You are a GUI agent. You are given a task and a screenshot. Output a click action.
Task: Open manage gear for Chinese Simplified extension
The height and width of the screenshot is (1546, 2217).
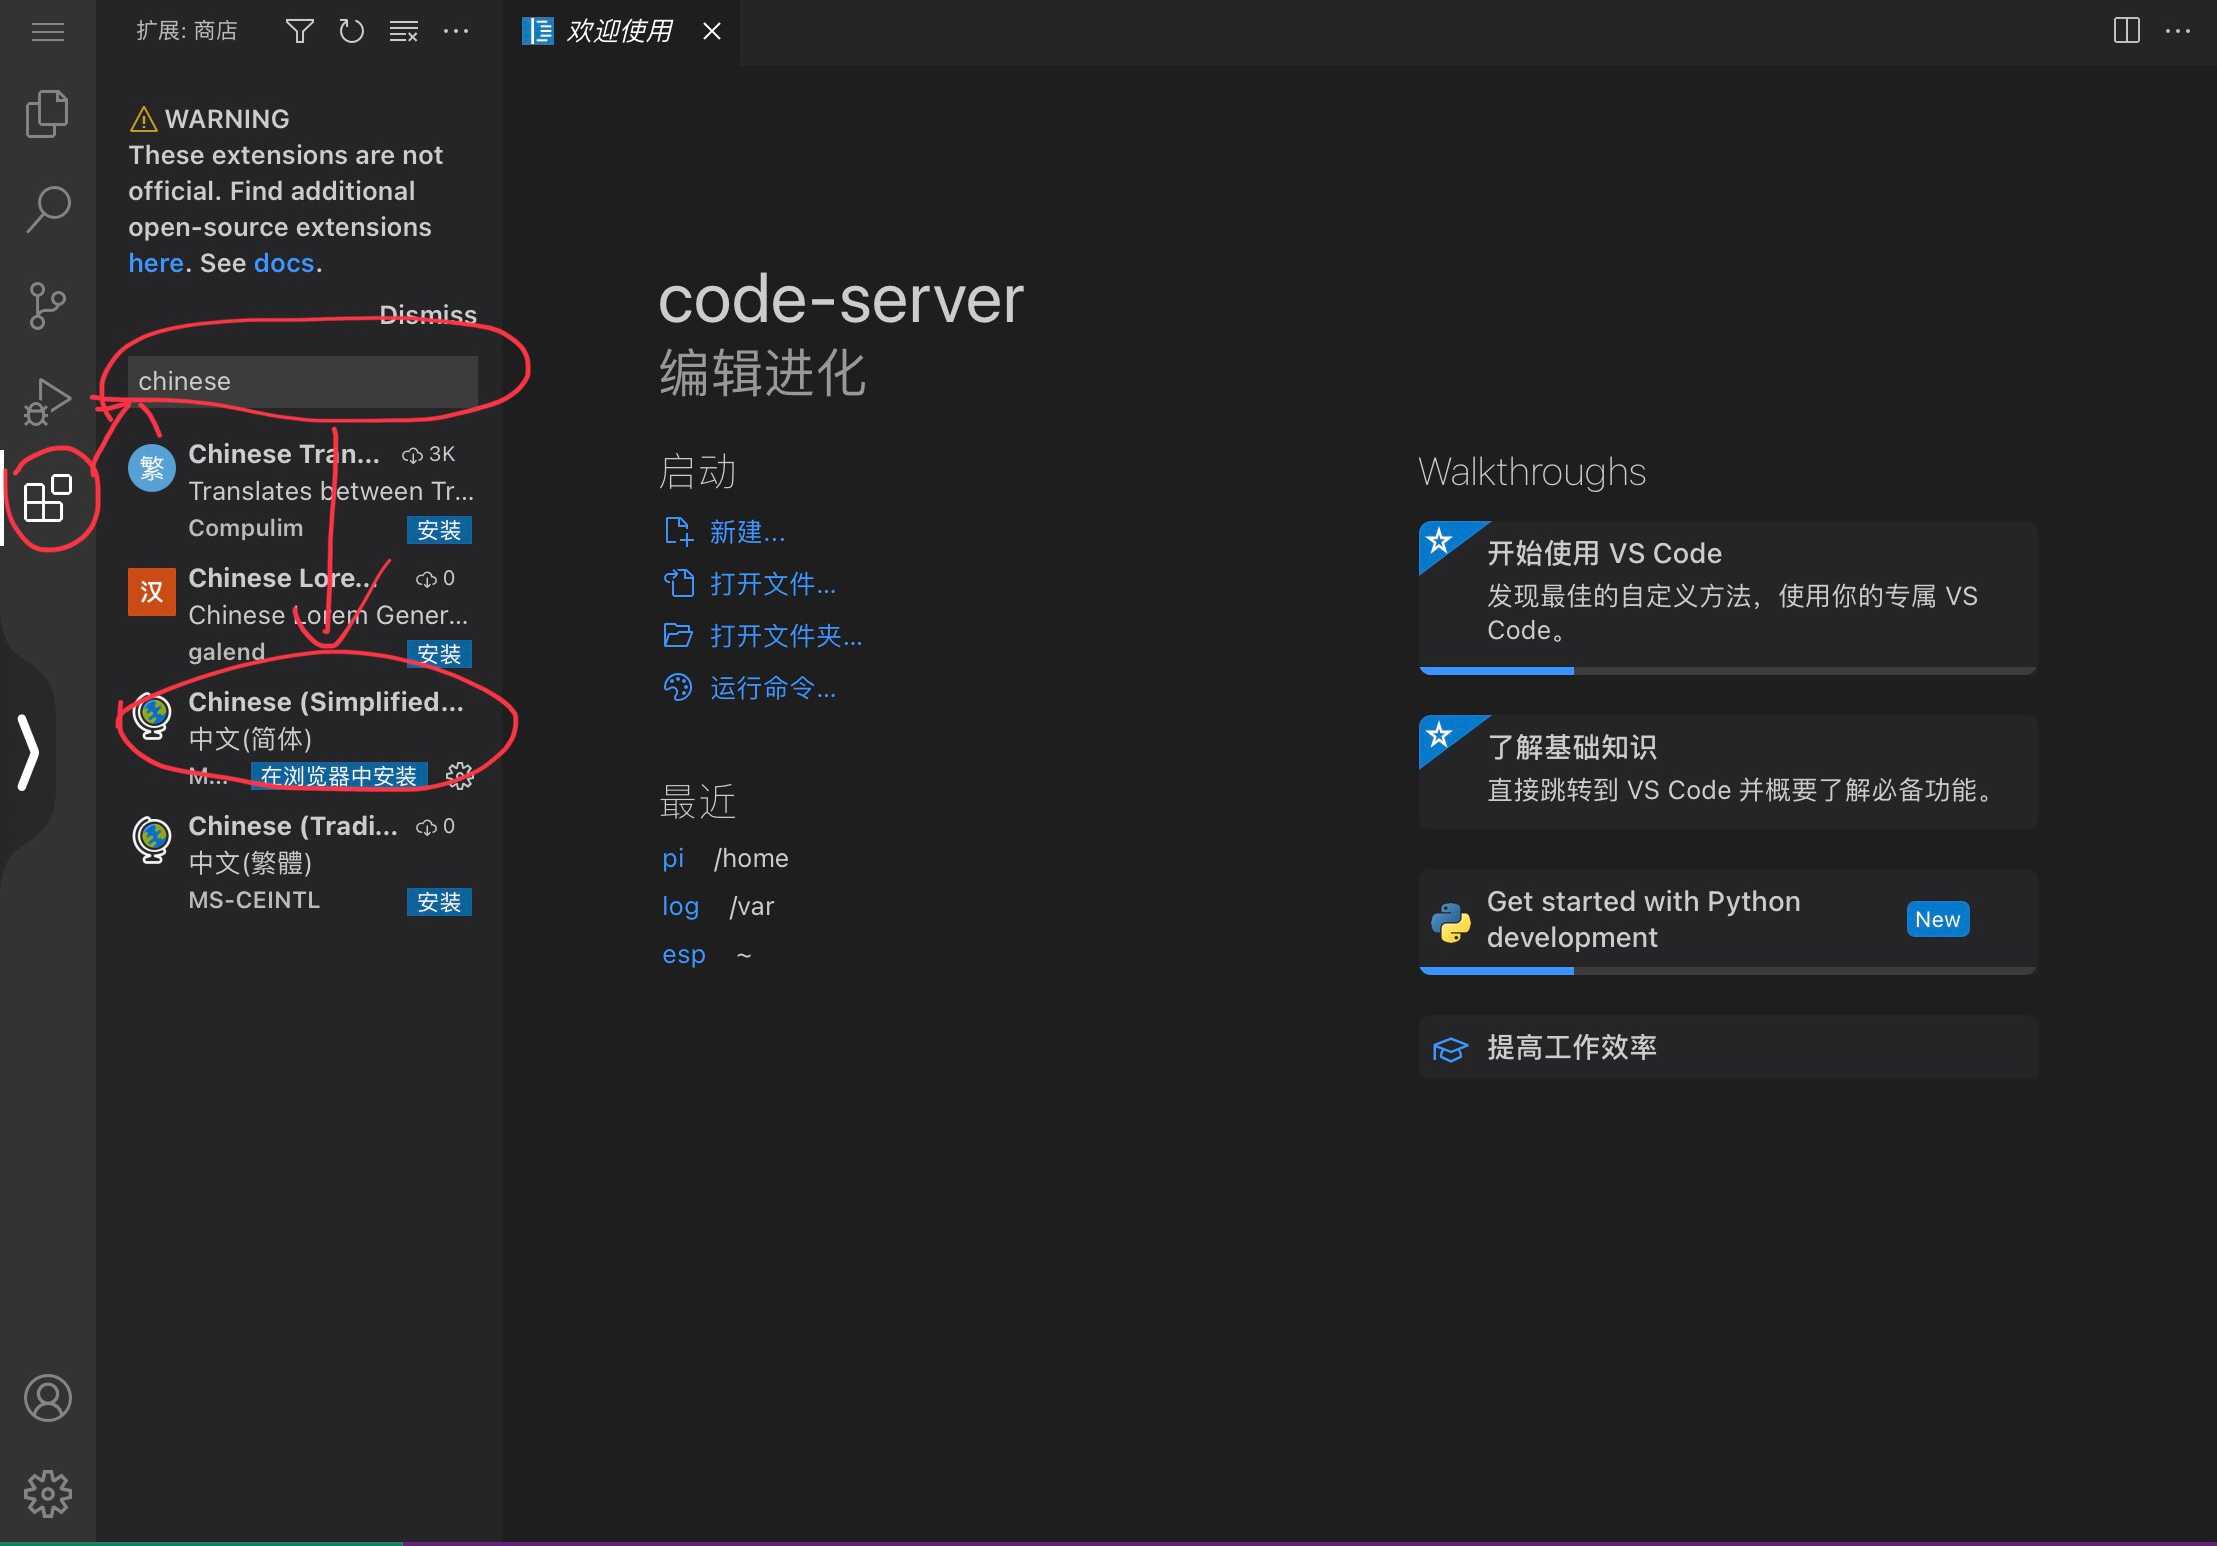(x=459, y=776)
